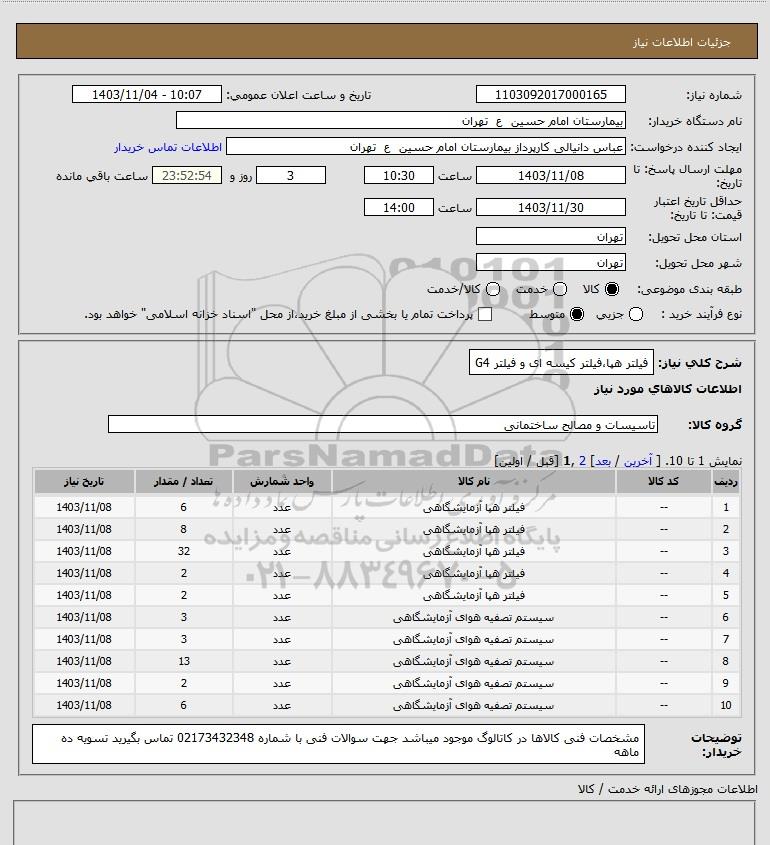Click the نام کالا column header
Screen dimensions: 770x845
click(474, 481)
